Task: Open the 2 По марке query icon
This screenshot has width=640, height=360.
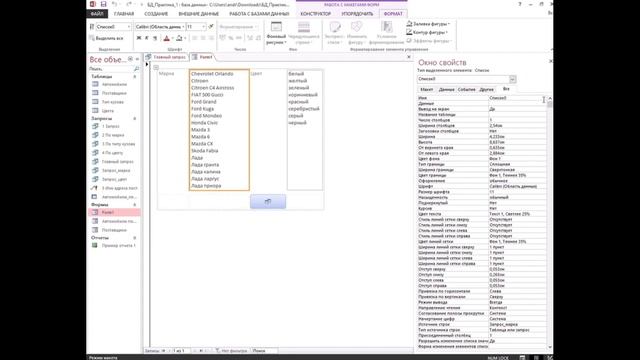Action: [x=95, y=135]
